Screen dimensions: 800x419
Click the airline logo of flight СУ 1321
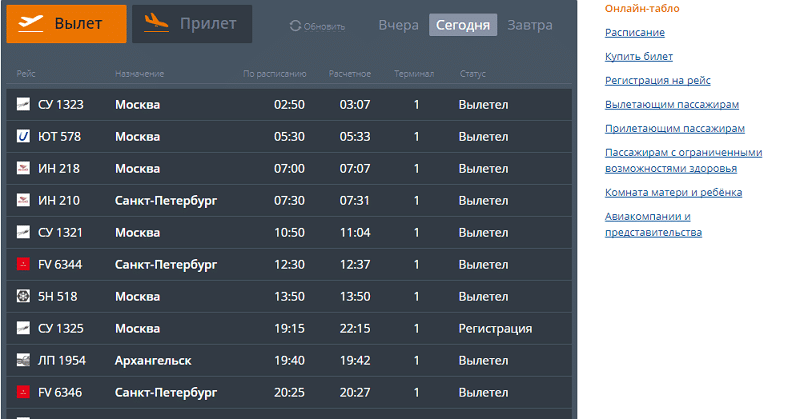23,232
